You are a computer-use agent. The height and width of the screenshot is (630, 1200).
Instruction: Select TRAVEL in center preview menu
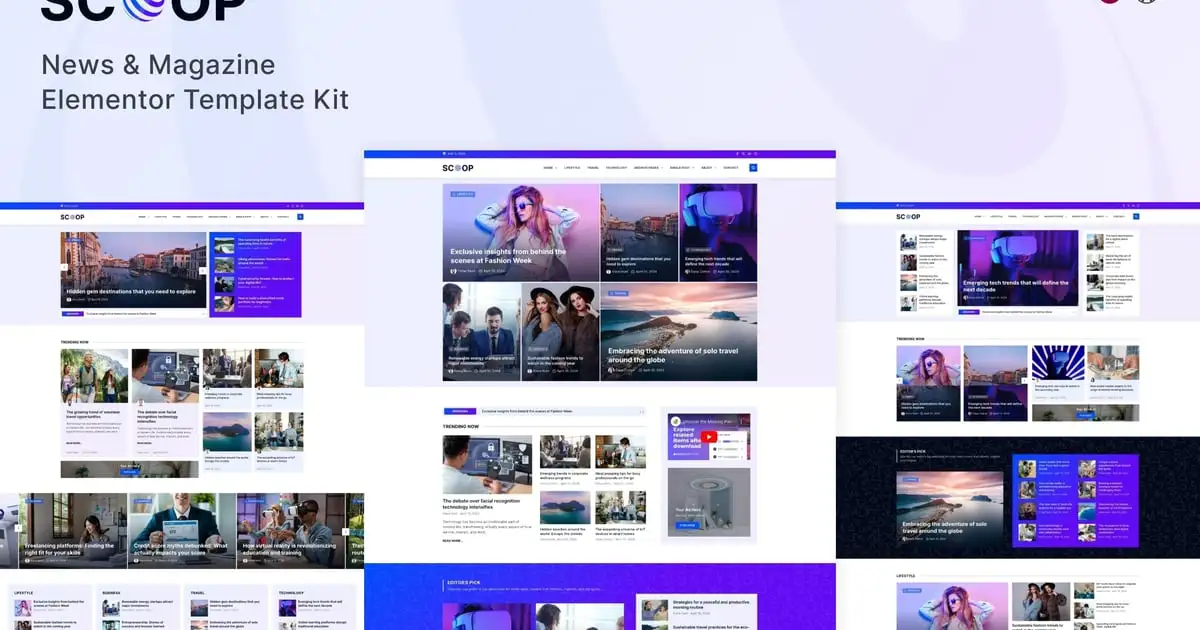(594, 168)
